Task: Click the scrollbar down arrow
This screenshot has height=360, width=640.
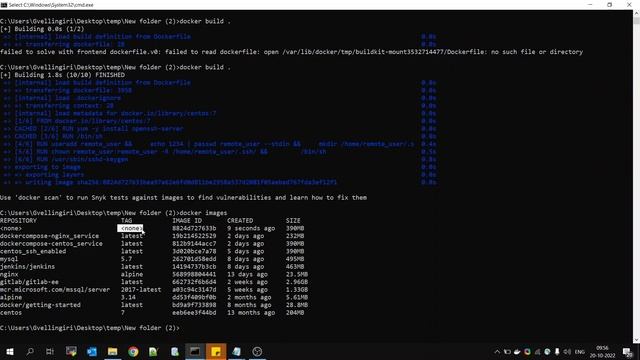Action: pos(636,339)
